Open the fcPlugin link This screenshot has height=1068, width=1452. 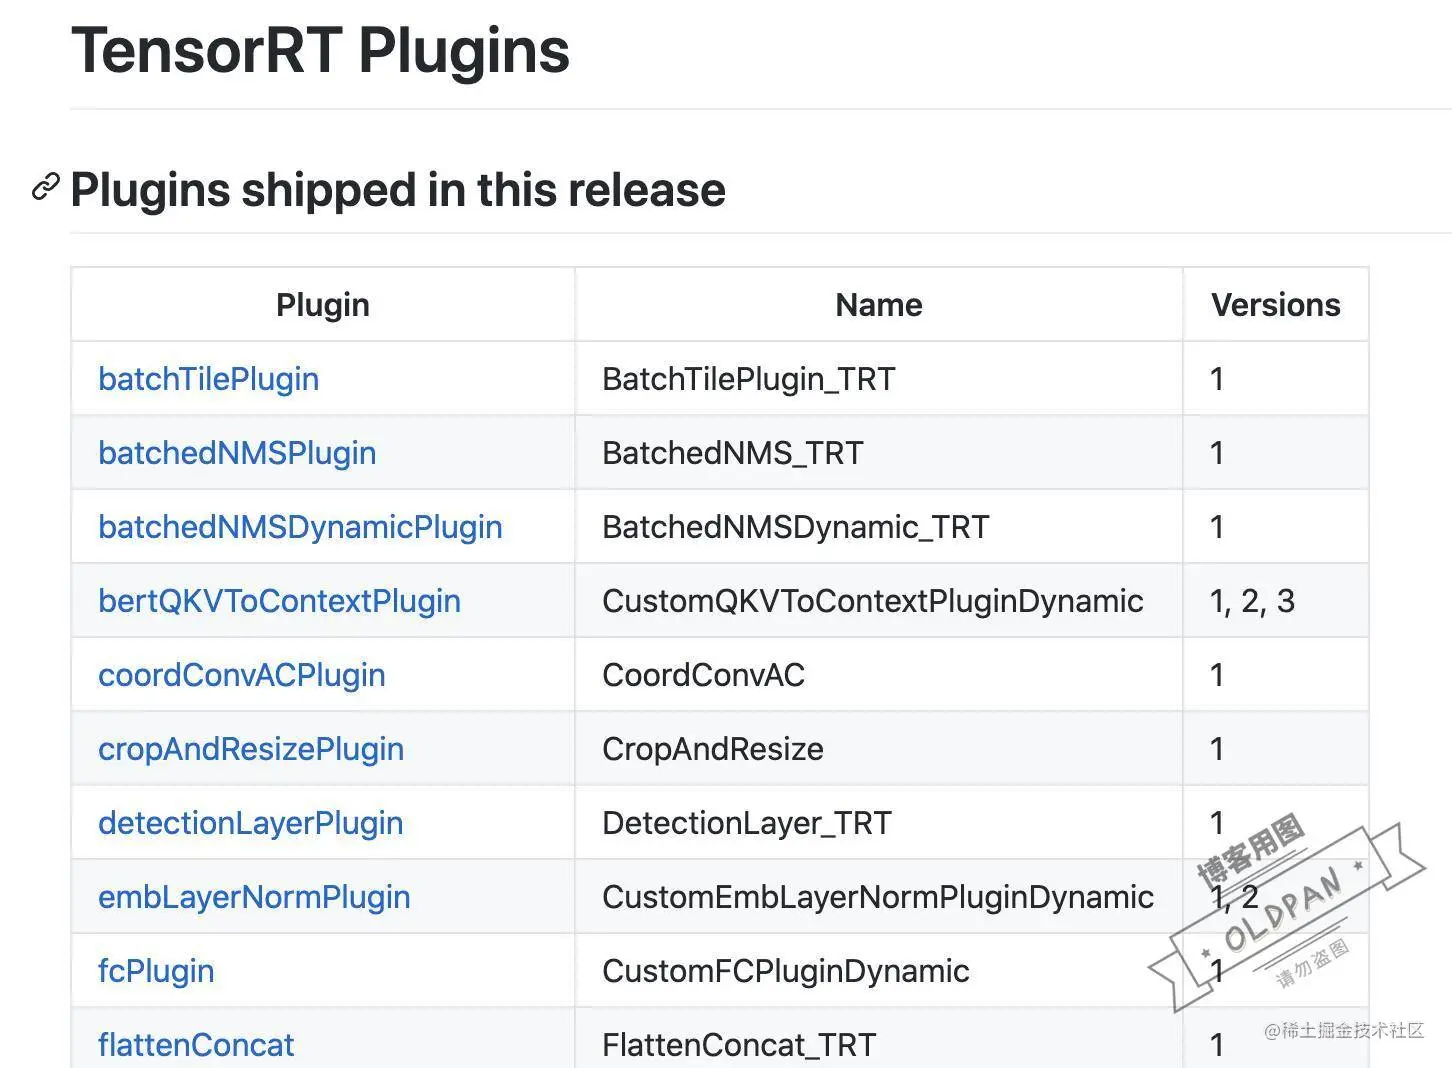[x=155, y=971]
